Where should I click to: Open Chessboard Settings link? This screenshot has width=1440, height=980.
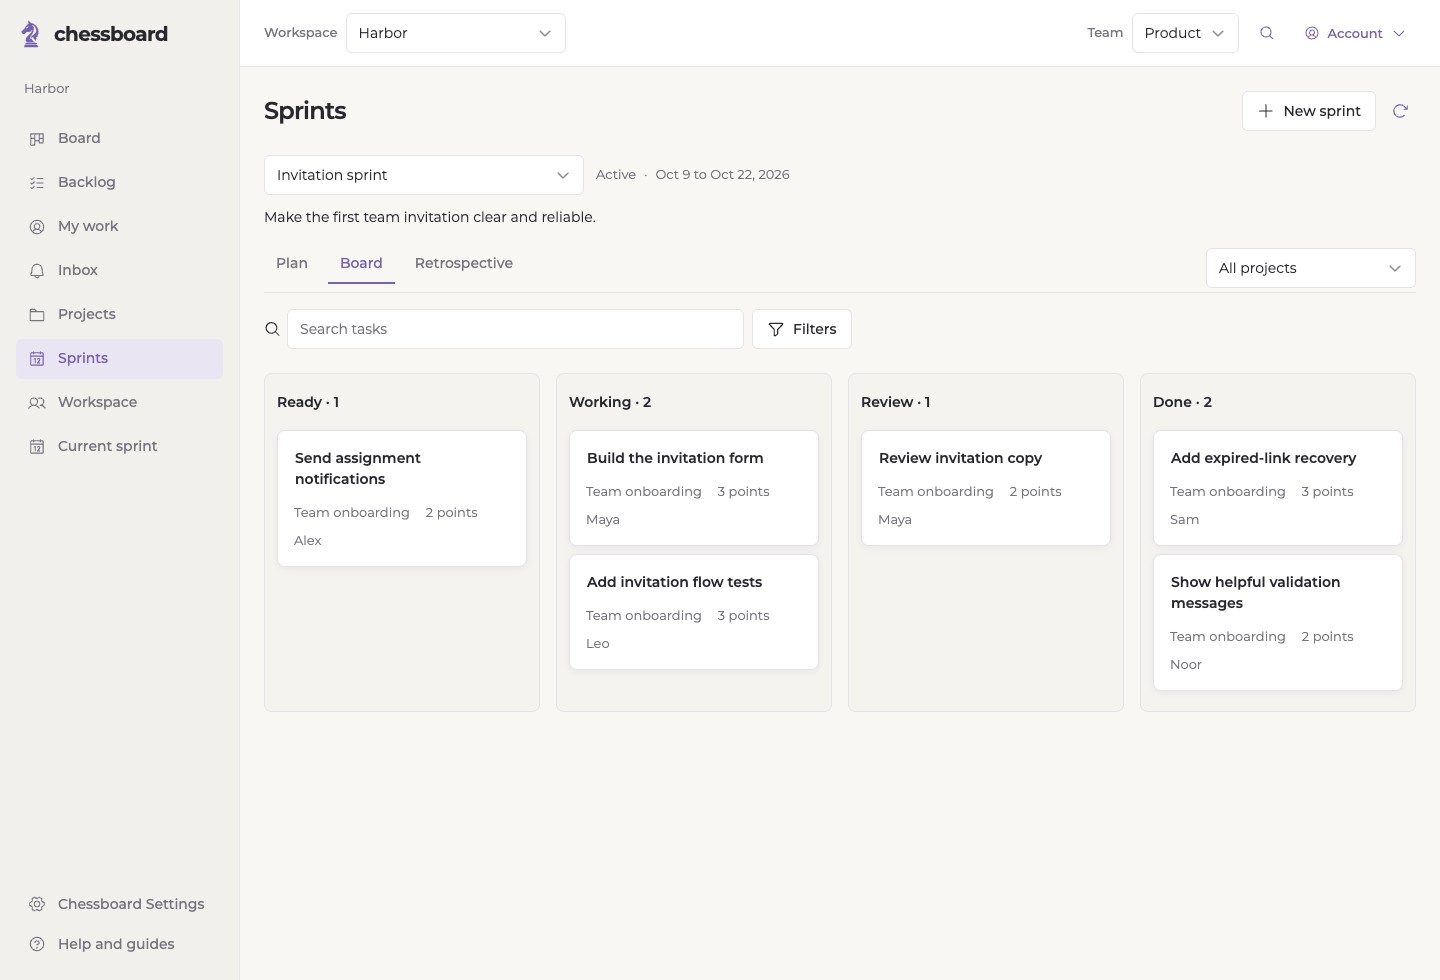(x=119, y=904)
